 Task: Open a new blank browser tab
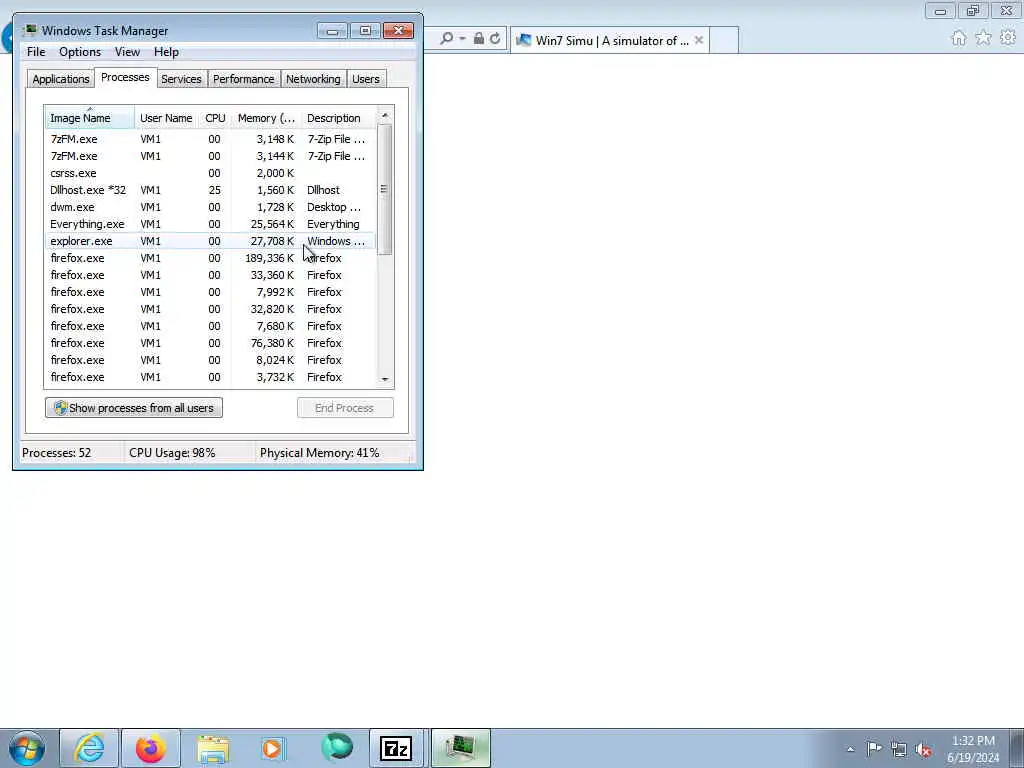pyautogui.click(x=724, y=40)
